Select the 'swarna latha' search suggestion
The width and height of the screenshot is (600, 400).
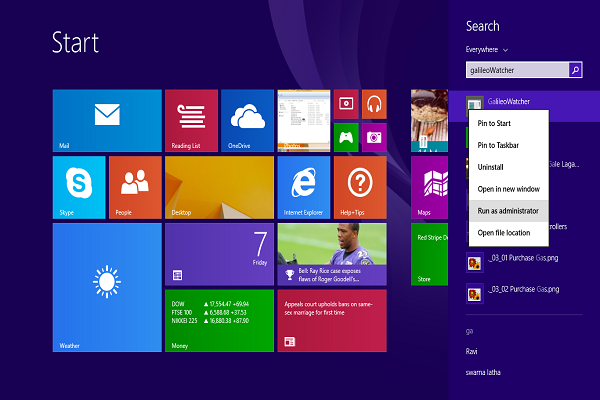coord(483,372)
